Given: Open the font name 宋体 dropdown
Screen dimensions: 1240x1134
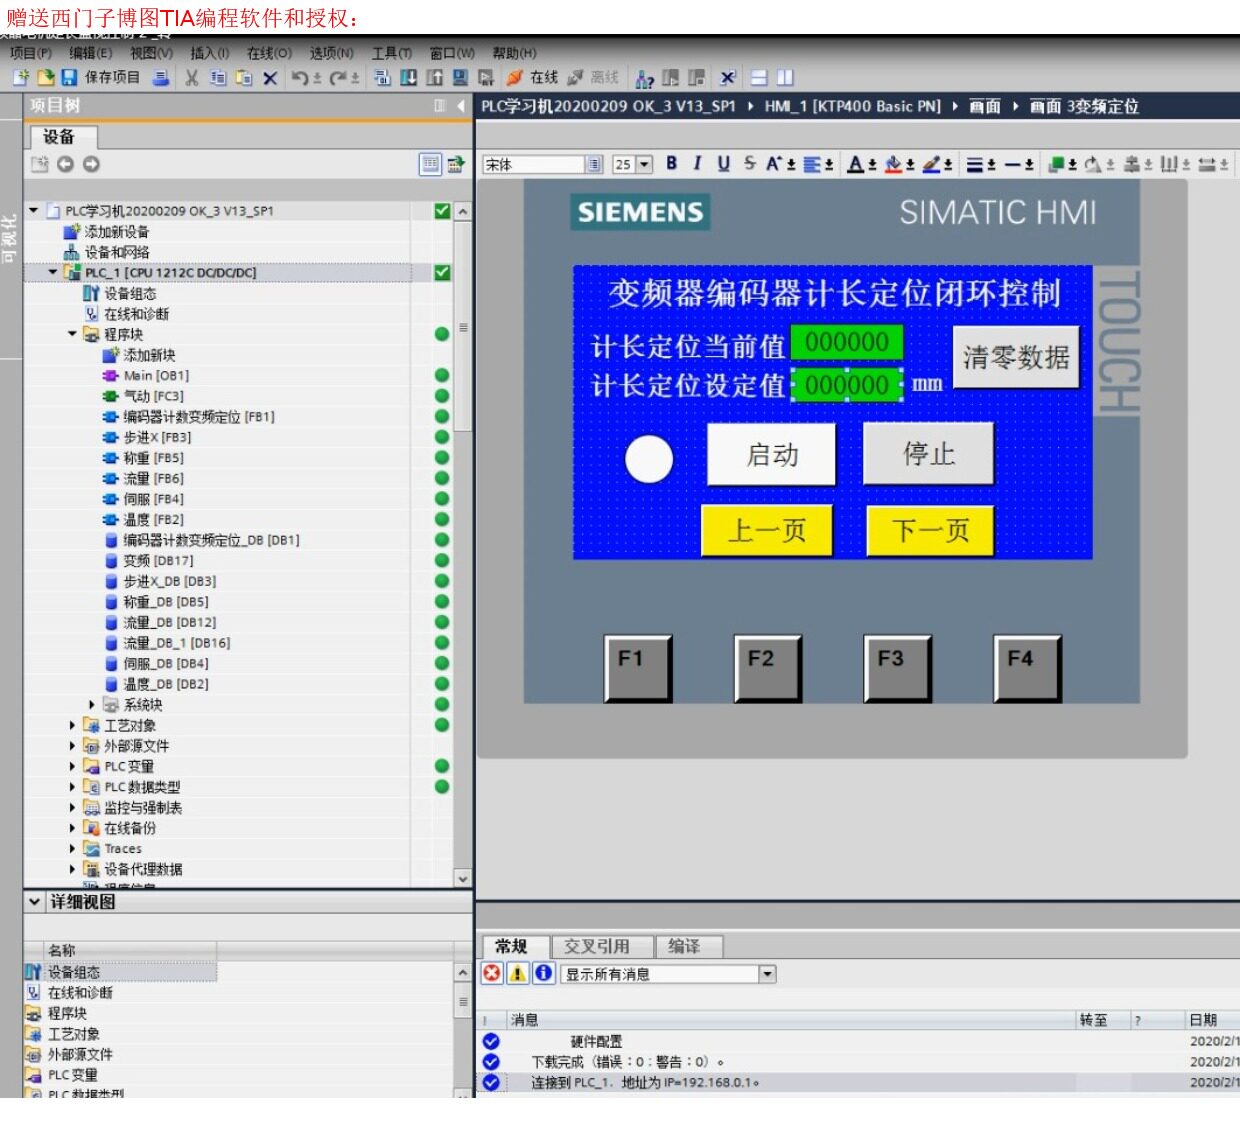Looking at the screenshot, I should [x=595, y=165].
